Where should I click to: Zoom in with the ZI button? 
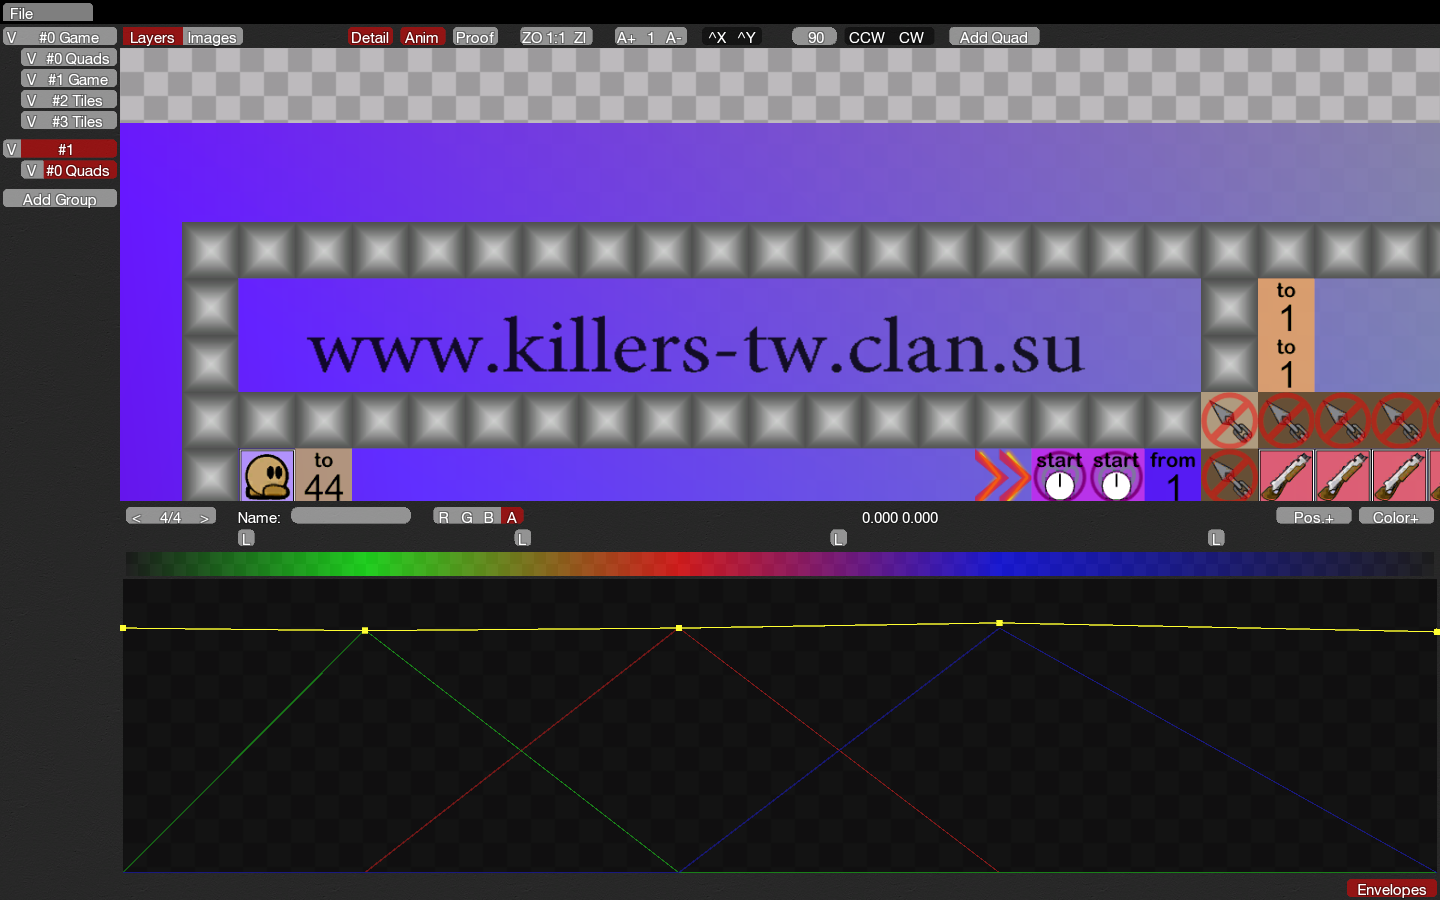point(580,37)
